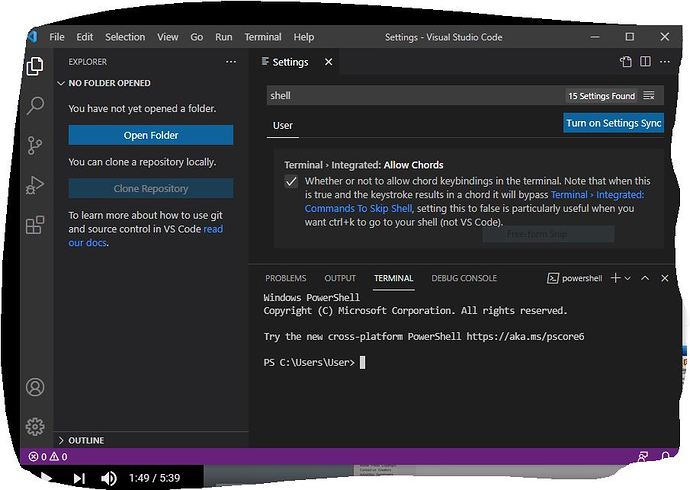
Task: Open the Run menu
Action: click(x=224, y=37)
